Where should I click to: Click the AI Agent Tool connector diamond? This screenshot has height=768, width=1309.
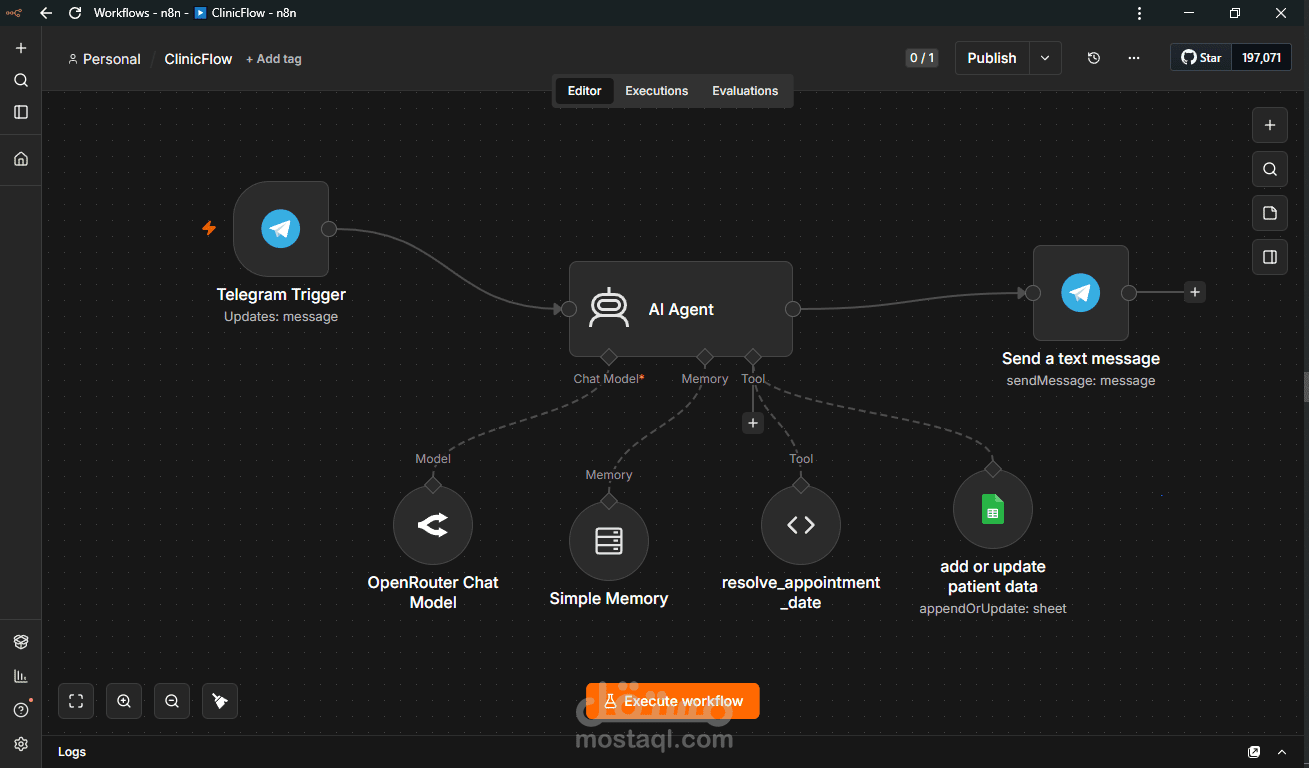click(x=753, y=357)
